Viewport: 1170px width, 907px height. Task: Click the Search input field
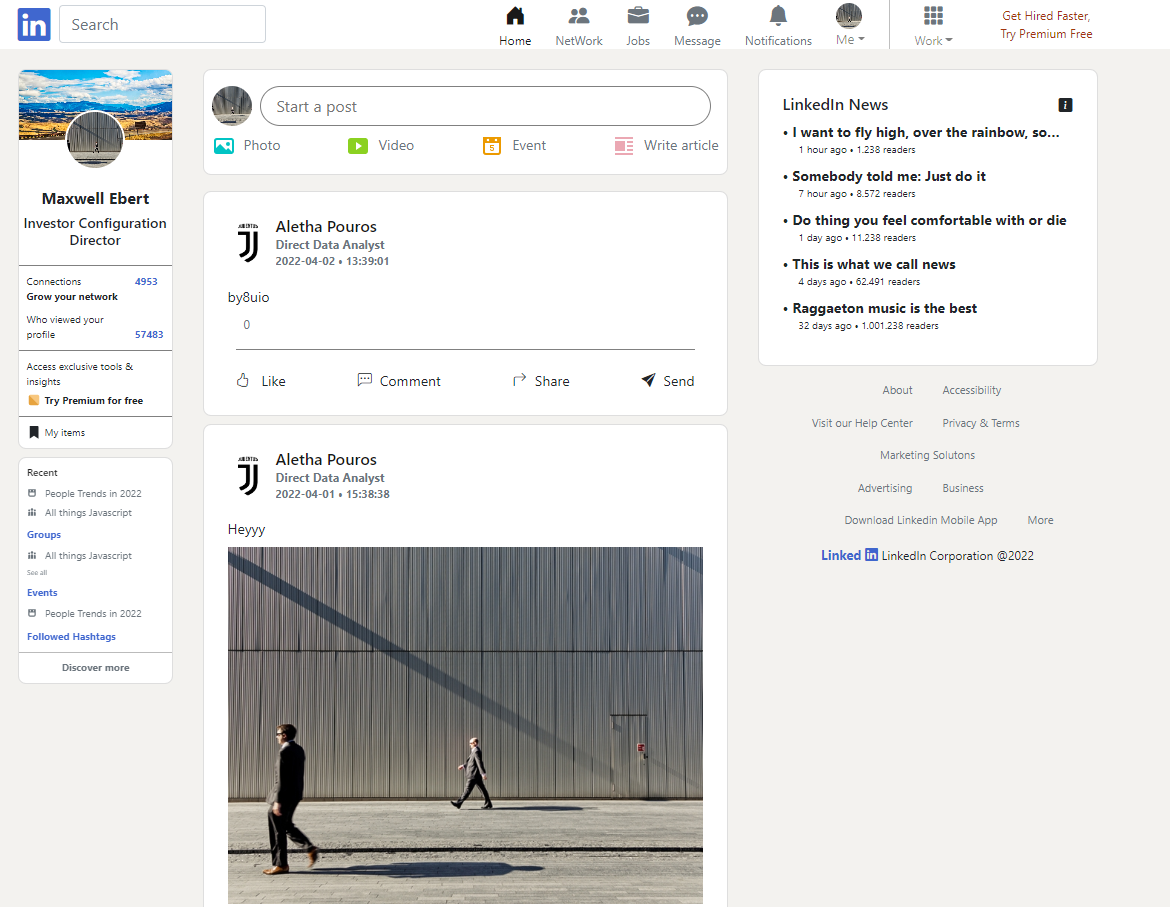coord(162,24)
